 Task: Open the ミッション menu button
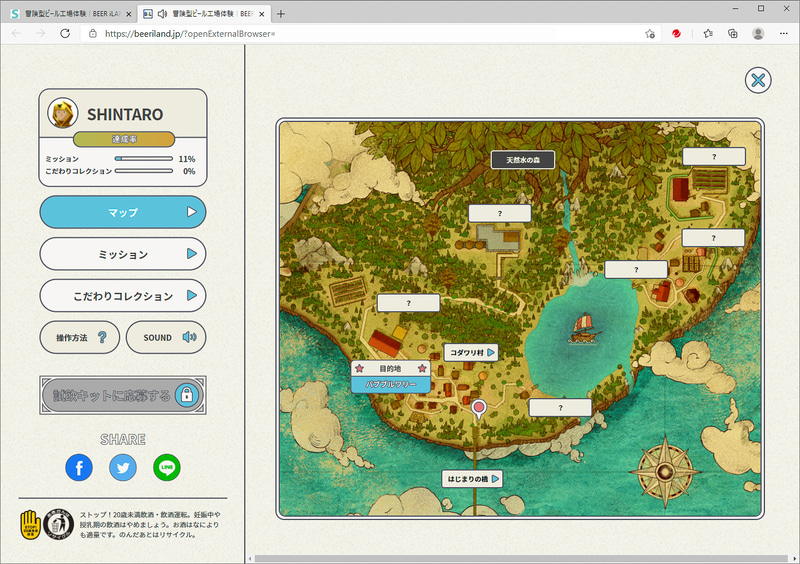tap(123, 254)
